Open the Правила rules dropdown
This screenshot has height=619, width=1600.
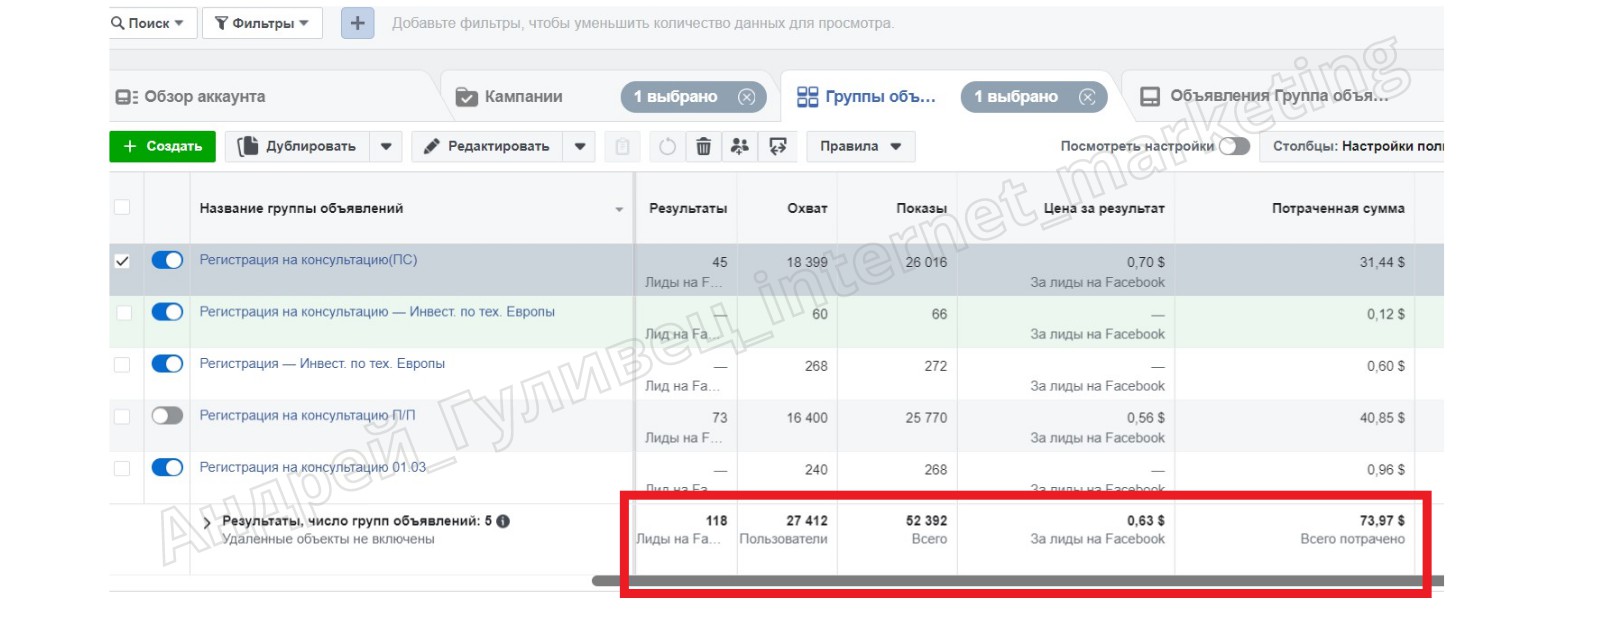861,146
